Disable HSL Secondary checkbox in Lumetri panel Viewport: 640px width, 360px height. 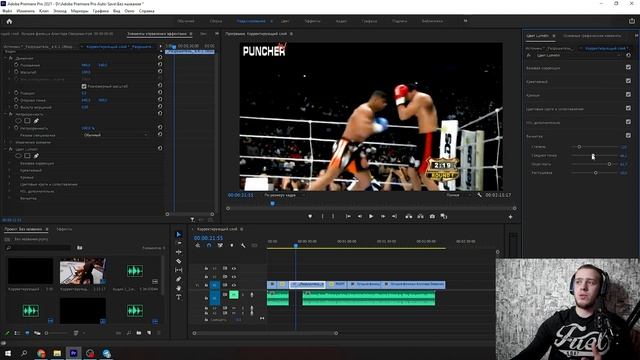[628, 122]
